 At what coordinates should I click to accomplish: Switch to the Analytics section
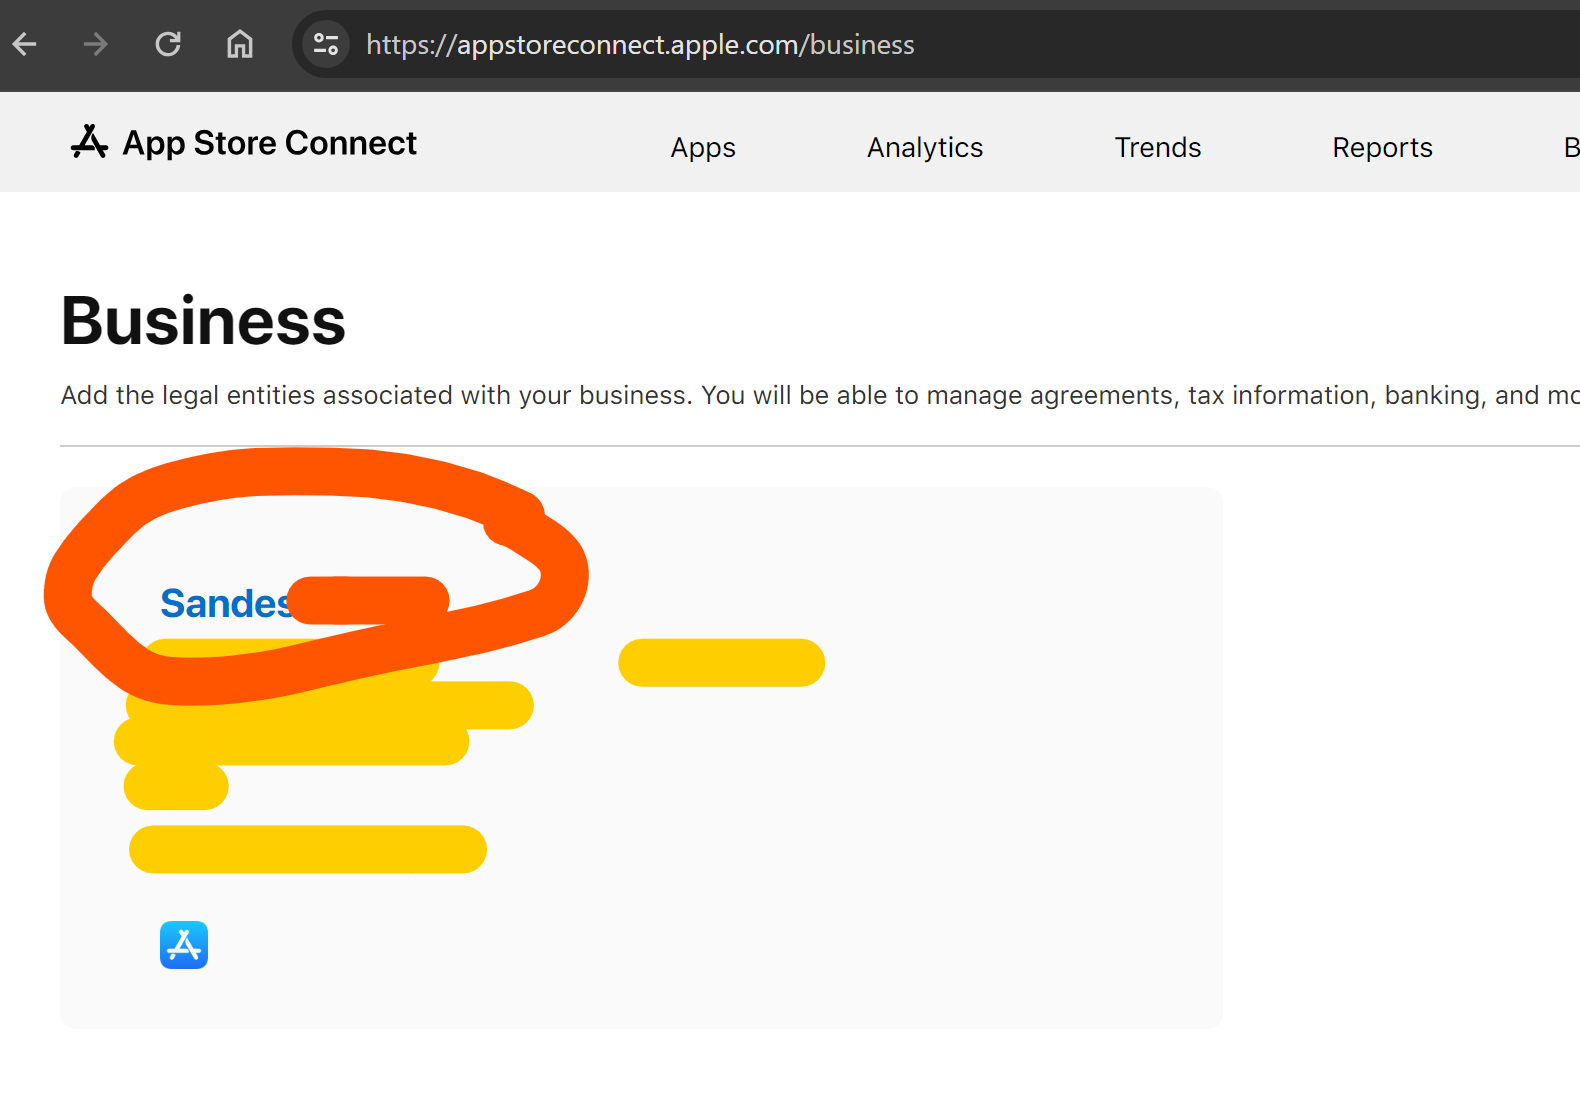[x=925, y=148]
